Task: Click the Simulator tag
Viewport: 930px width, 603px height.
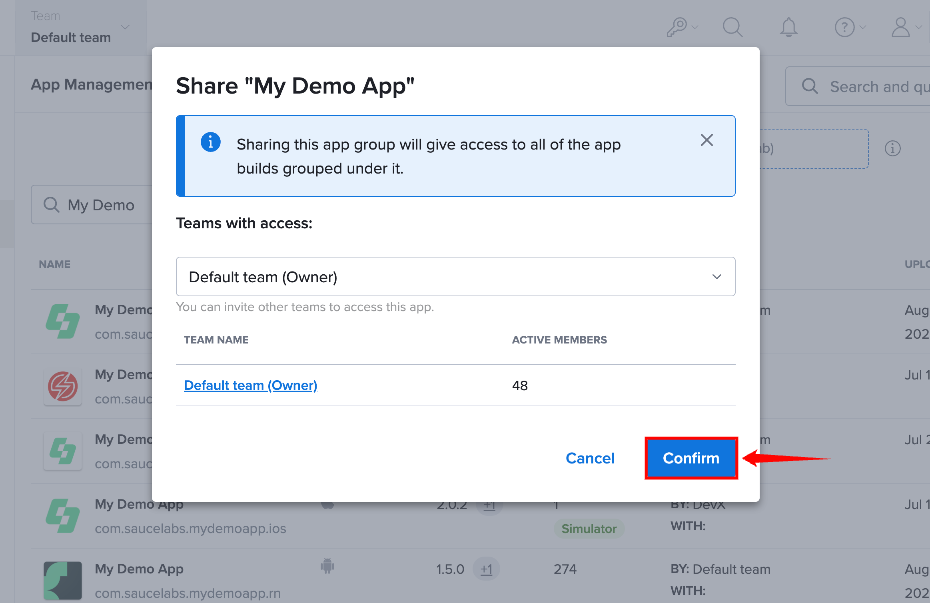Action: coord(589,528)
